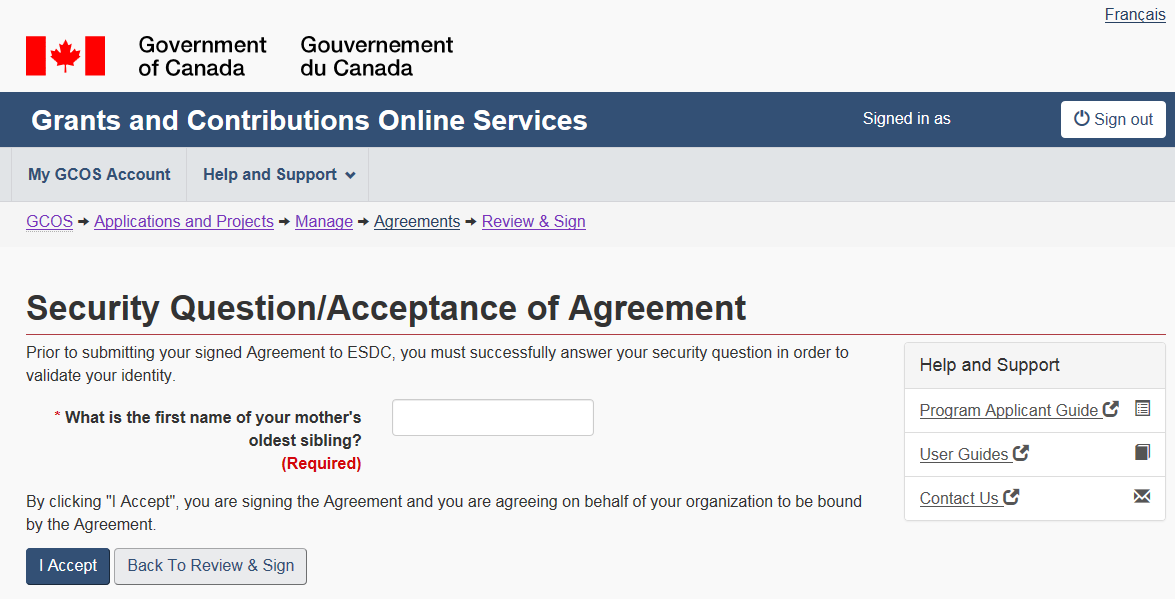
Task: Navigate to Manage breadcrumb link
Action: tap(323, 221)
